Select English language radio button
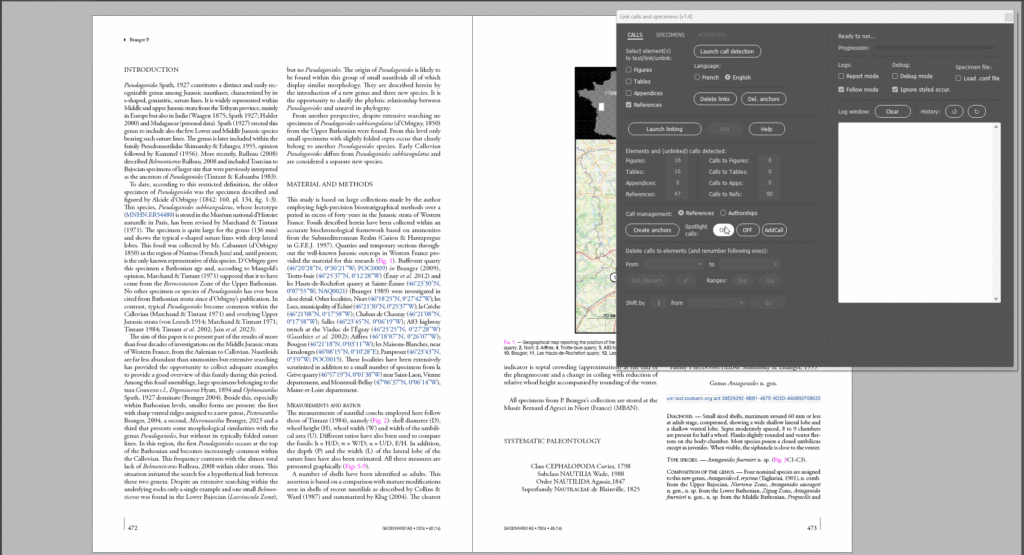This screenshot has width=1024, height=555. point(728,77)
